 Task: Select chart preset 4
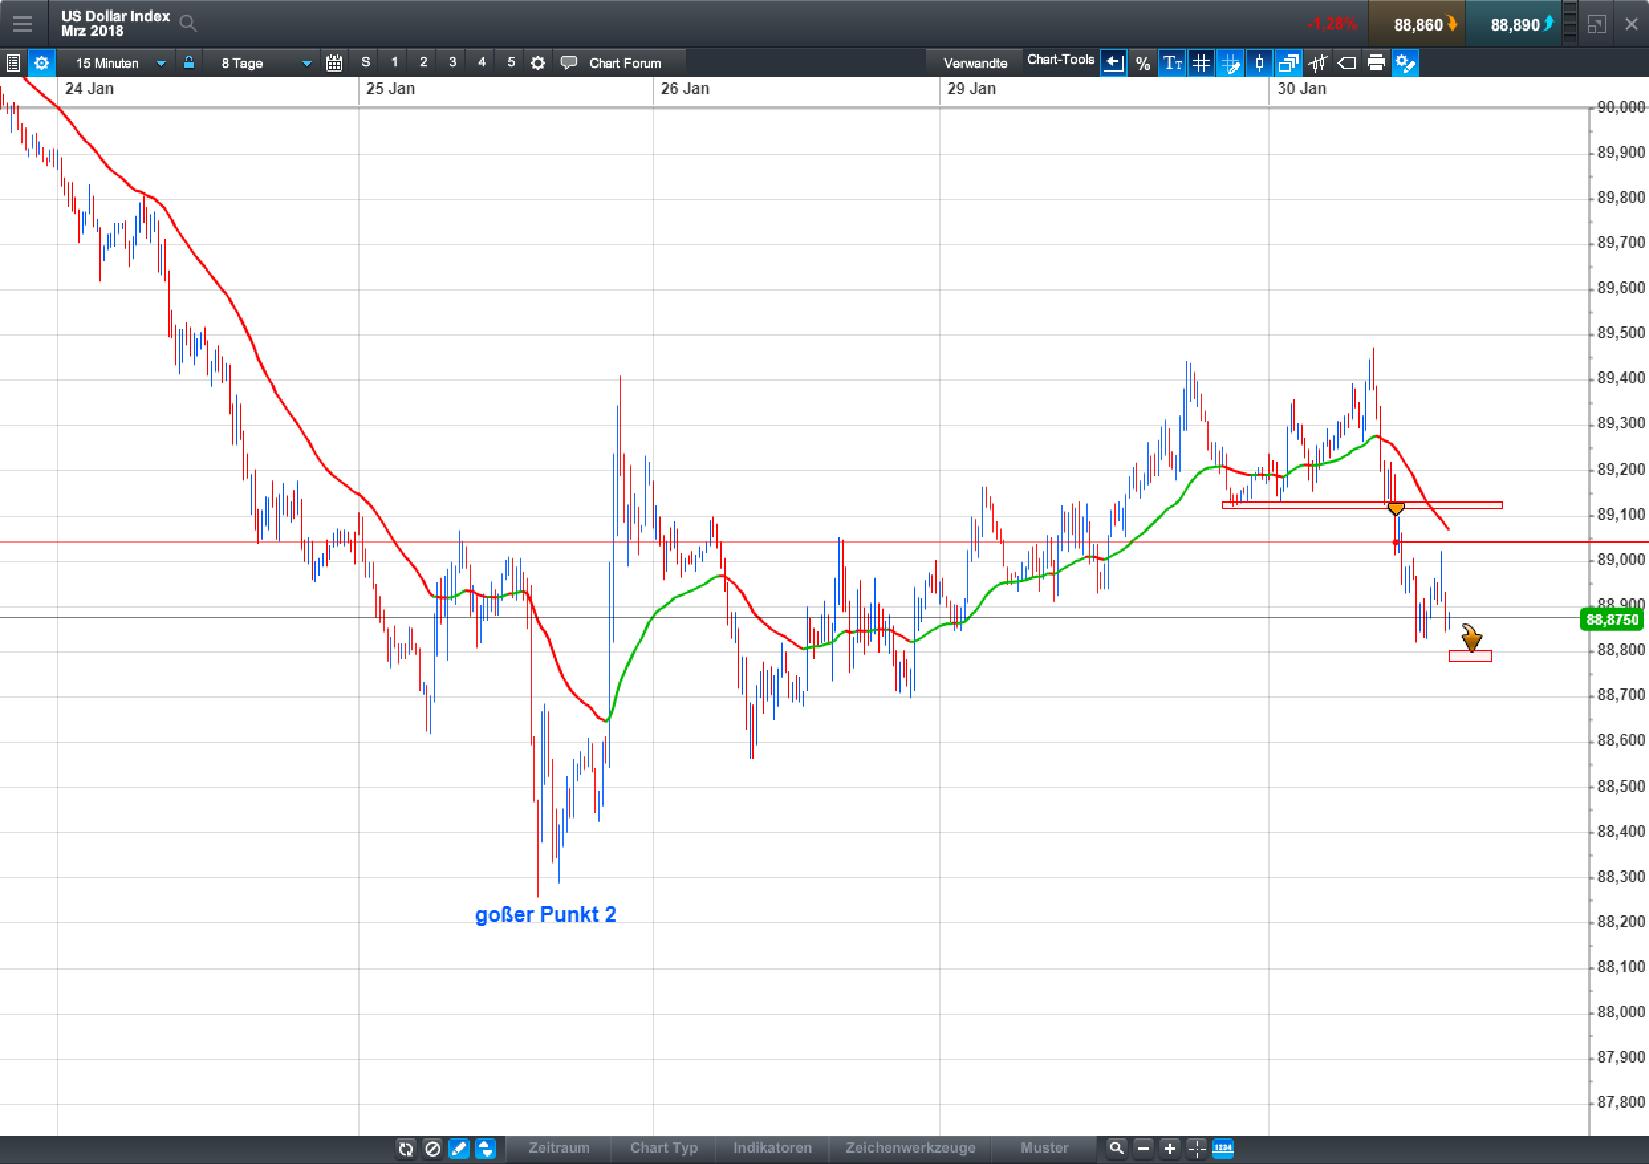click(x=482, y=62)
